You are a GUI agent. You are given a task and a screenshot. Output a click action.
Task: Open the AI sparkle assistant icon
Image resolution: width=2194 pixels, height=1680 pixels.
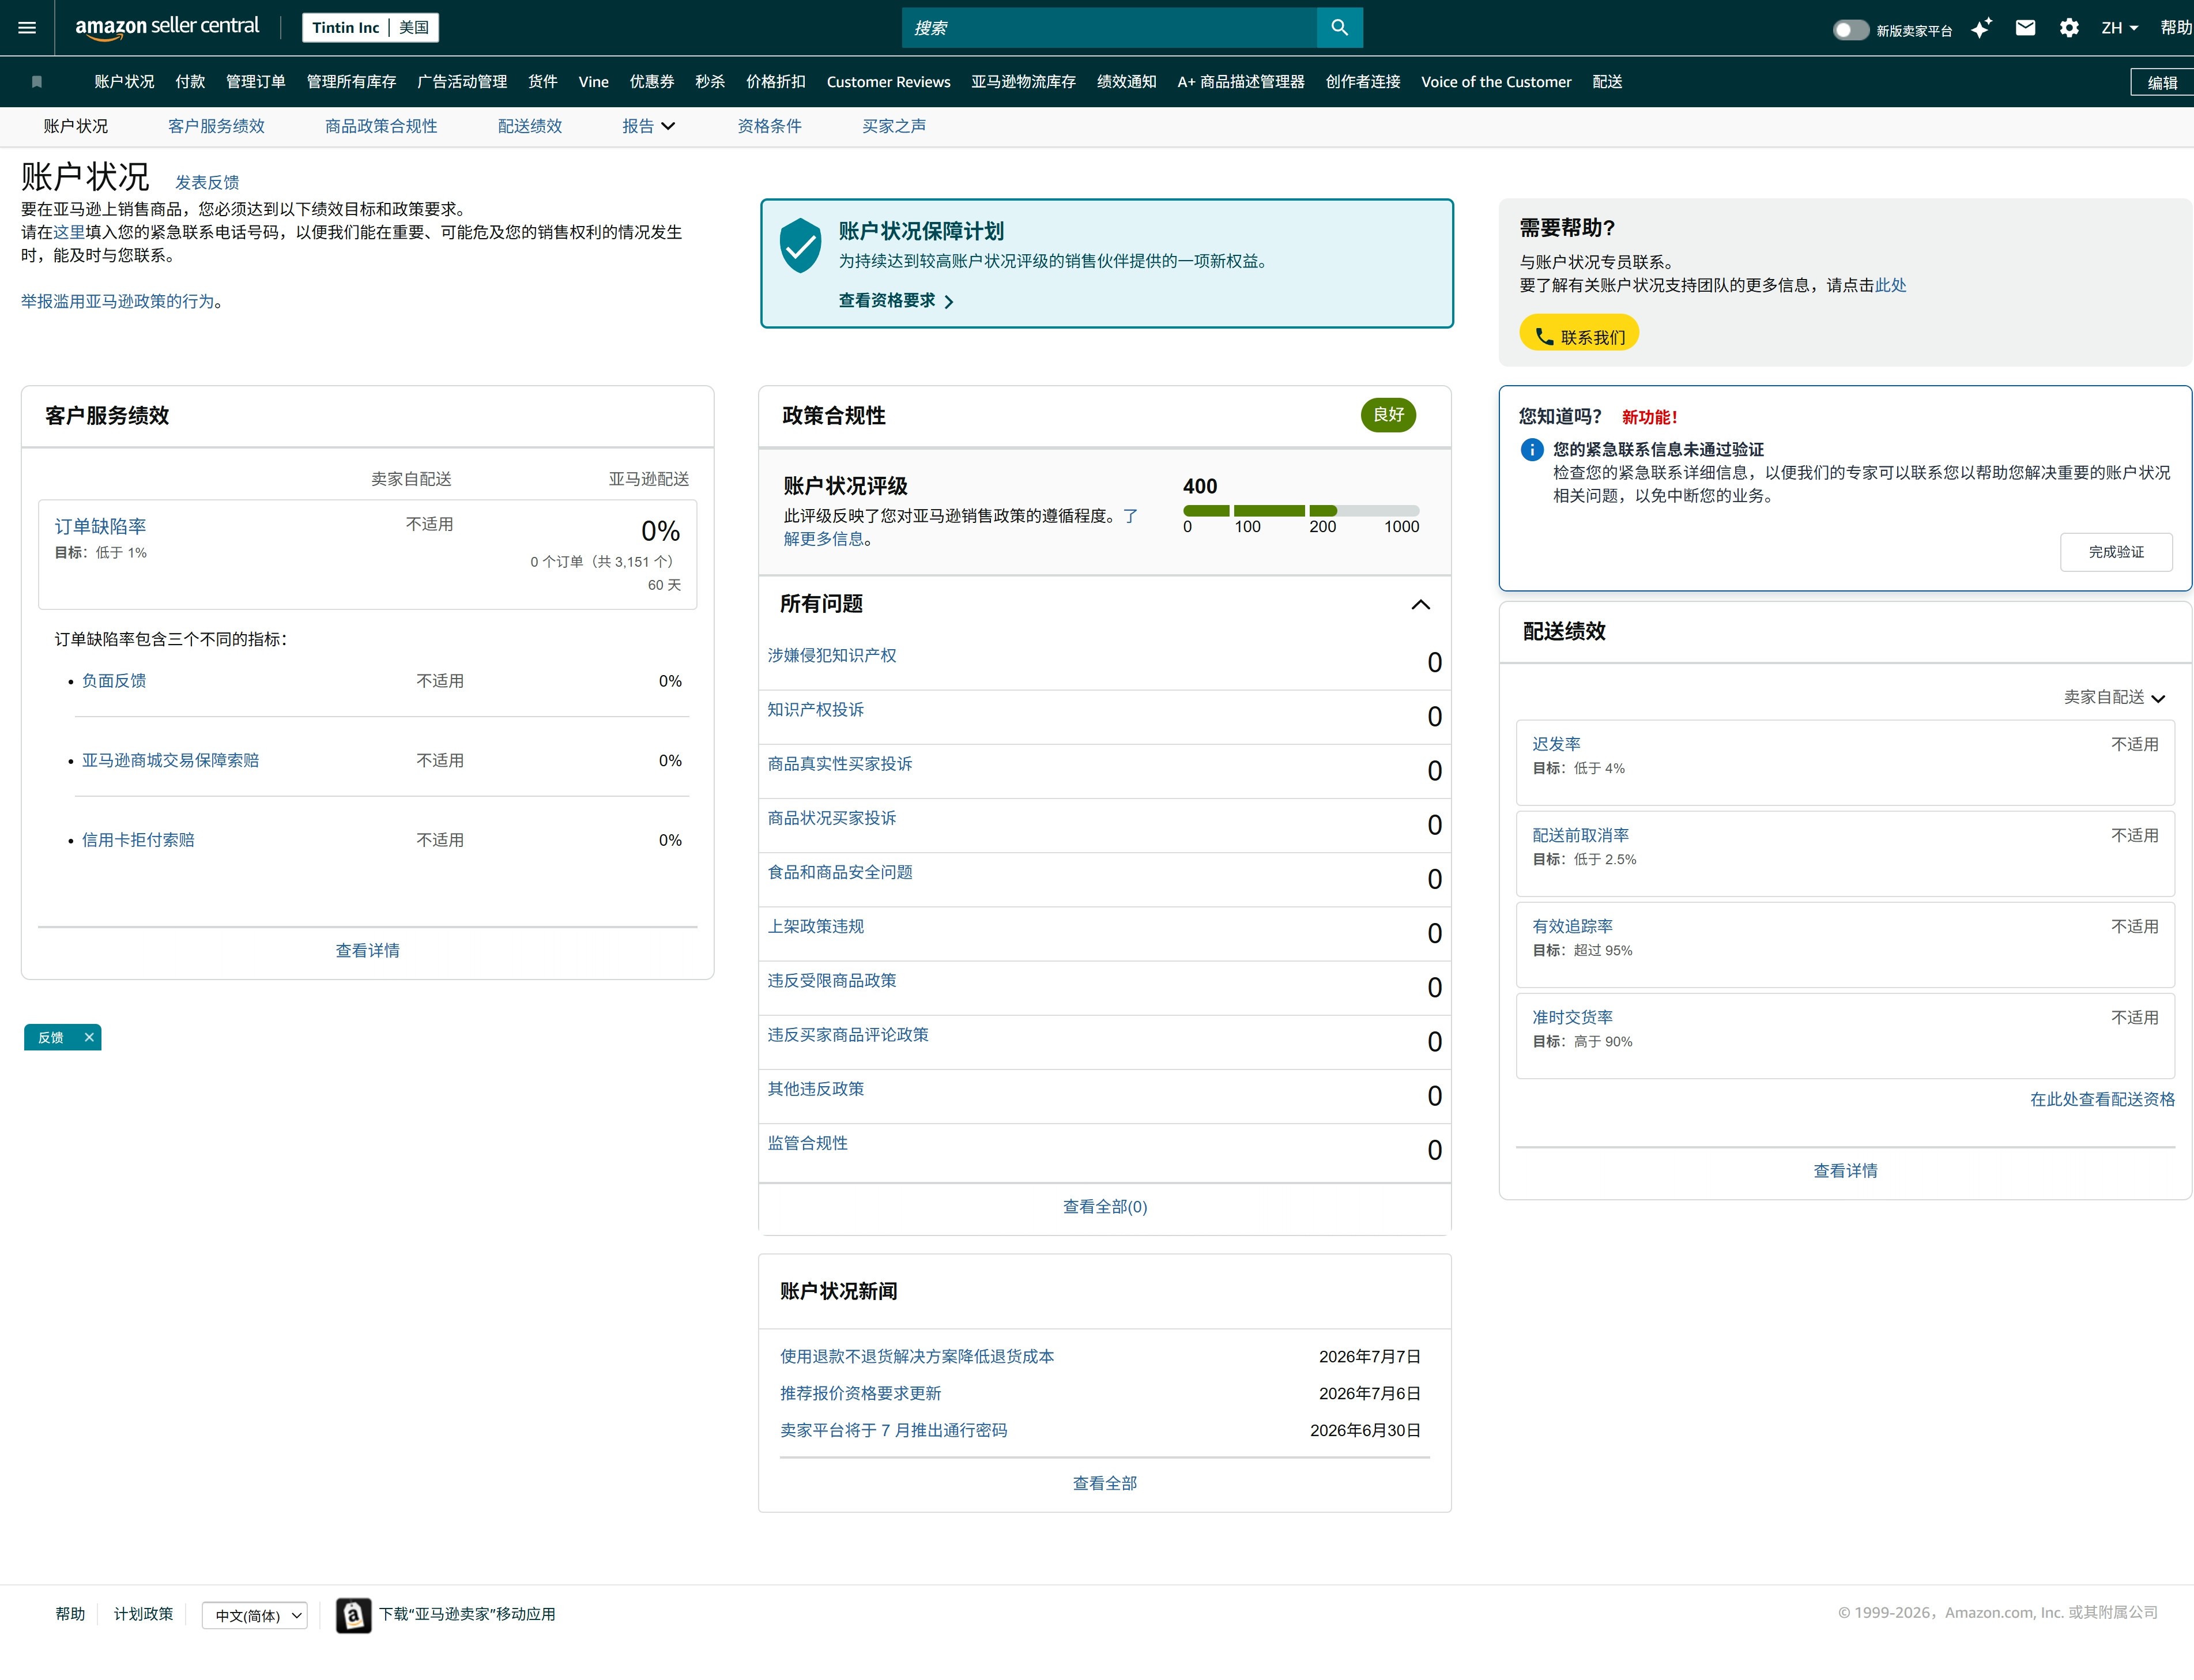pyautogui.click(x=1981, y=28)
